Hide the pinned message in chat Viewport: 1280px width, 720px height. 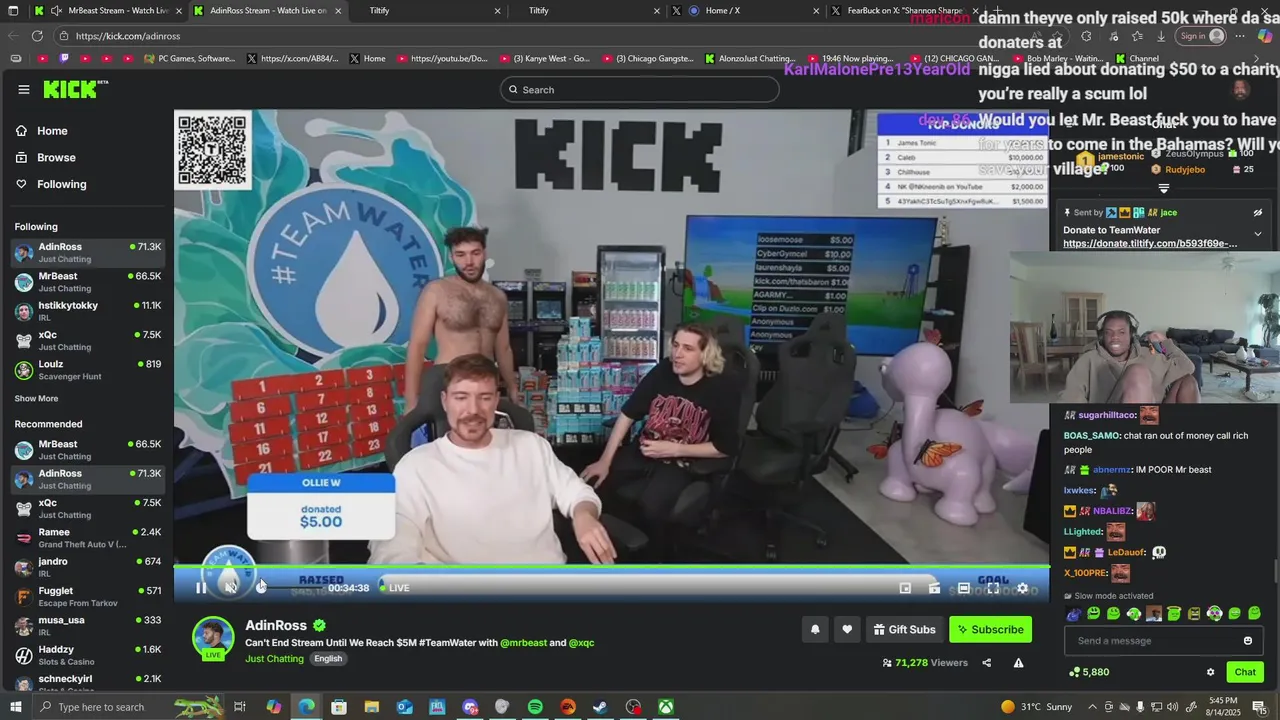[x=1258, y=213]
